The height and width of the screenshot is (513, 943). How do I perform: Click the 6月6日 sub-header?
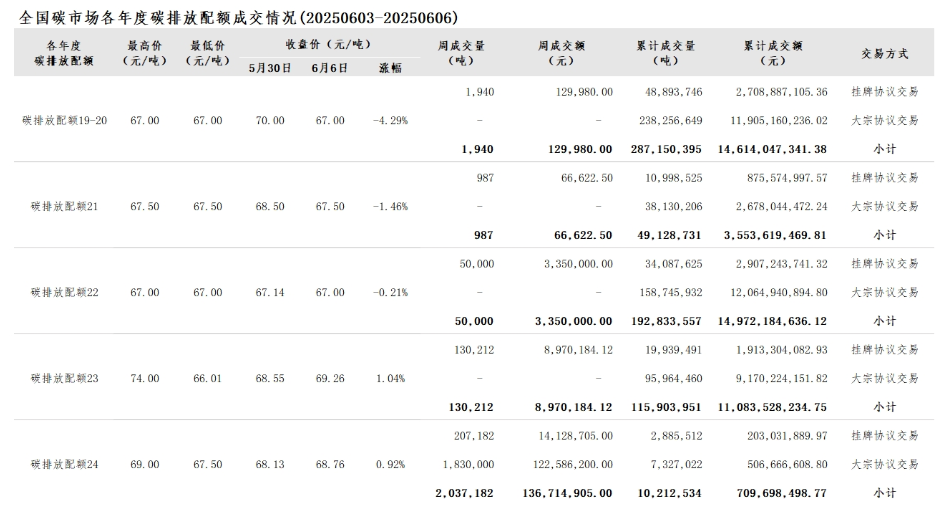coord(329,68)
